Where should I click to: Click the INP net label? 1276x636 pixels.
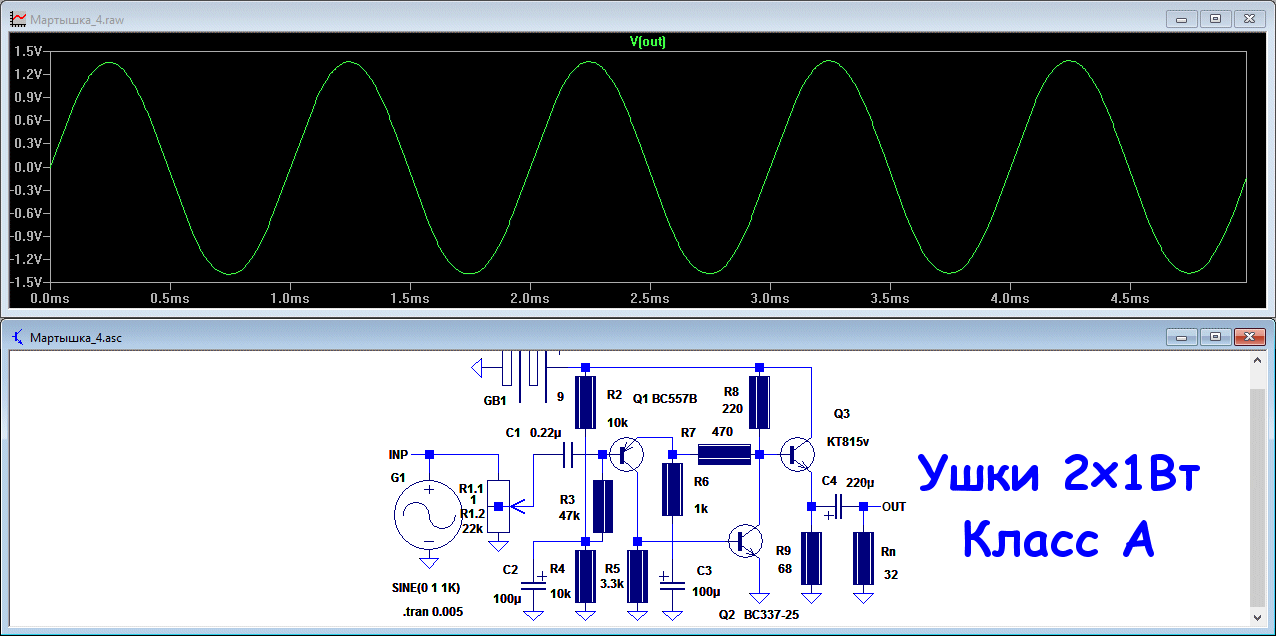pyautogui.click(x=398, y=454)
